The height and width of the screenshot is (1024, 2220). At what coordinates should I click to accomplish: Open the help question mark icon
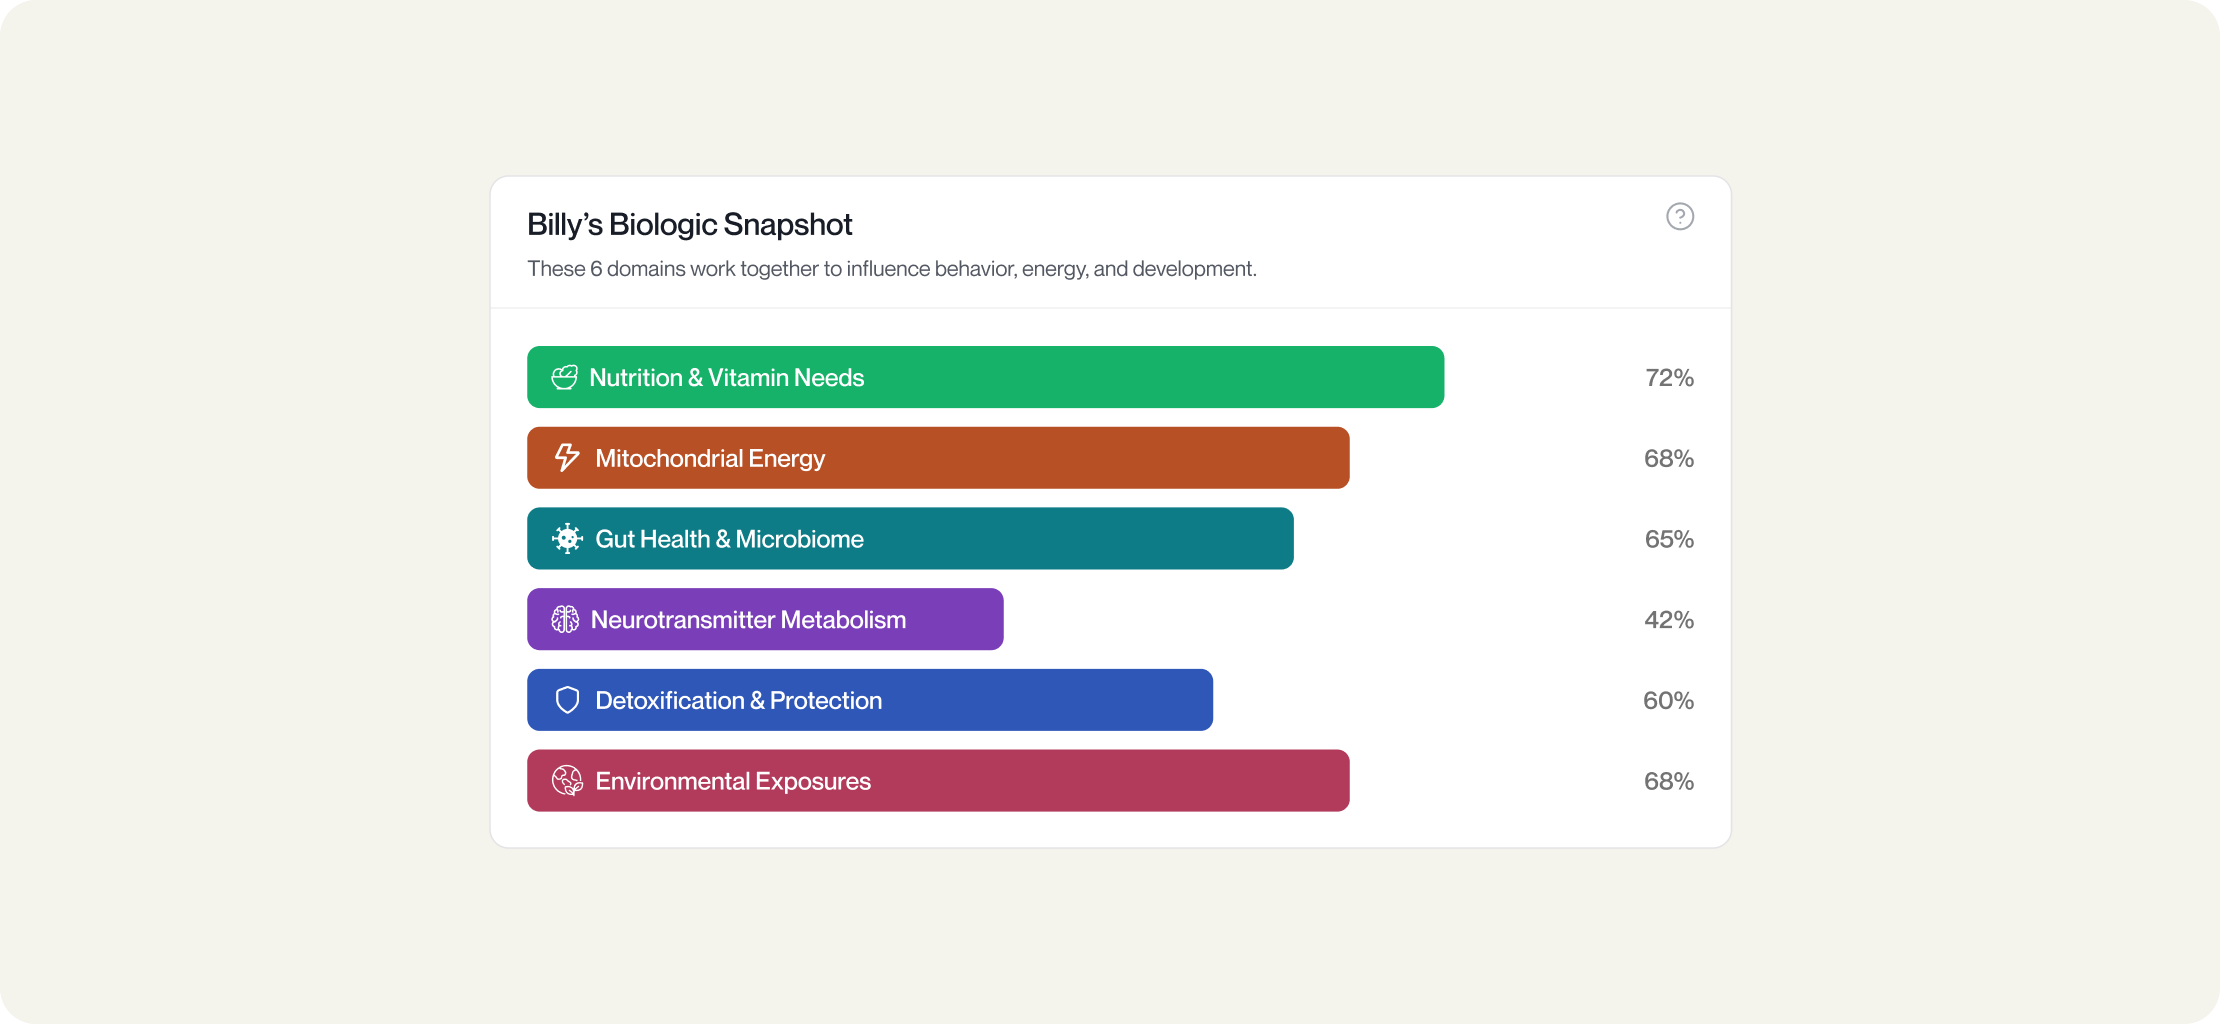[x=1680, y=216]
